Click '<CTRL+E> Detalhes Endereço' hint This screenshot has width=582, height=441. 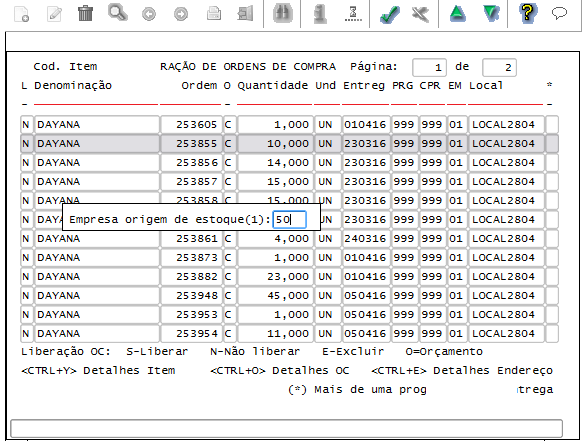(x=462, y=370)
